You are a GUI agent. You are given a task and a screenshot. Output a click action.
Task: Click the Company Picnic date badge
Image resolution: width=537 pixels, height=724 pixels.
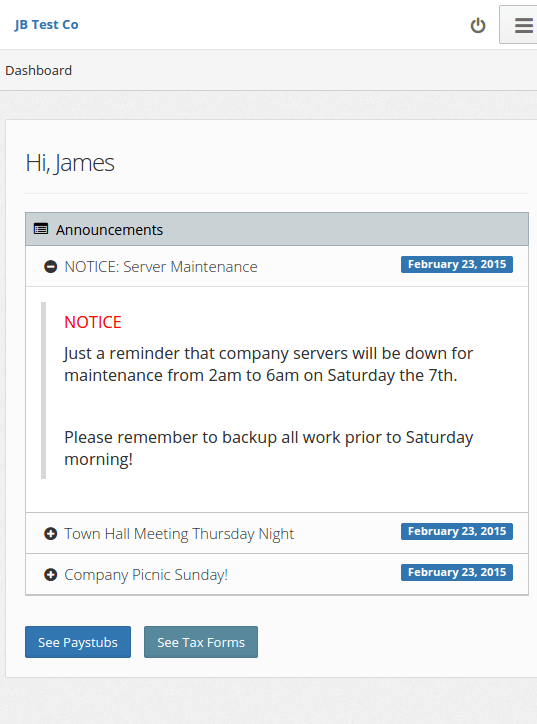457,573
